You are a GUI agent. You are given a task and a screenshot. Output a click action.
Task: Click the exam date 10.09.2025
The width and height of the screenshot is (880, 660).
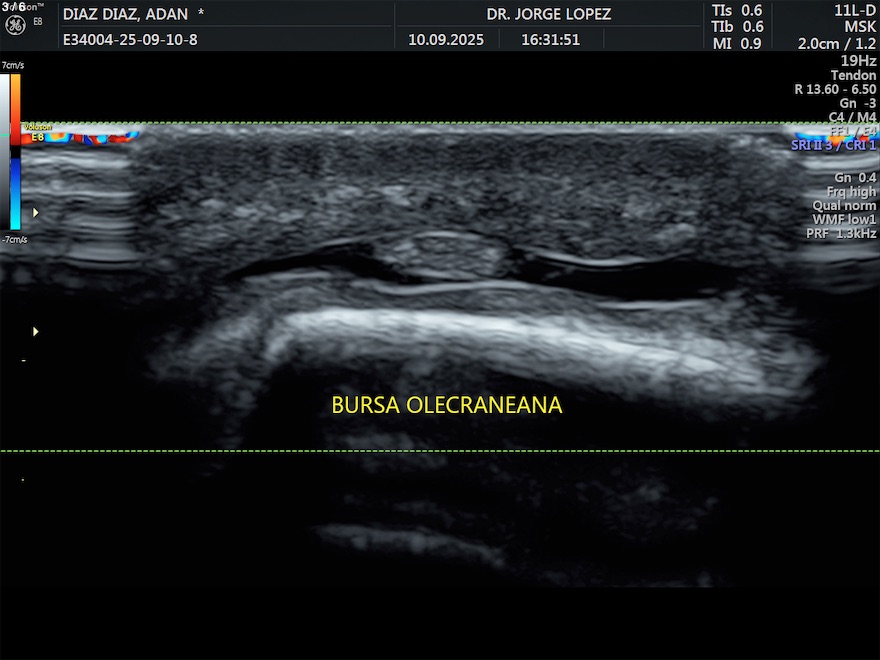(x=446, y=41)
